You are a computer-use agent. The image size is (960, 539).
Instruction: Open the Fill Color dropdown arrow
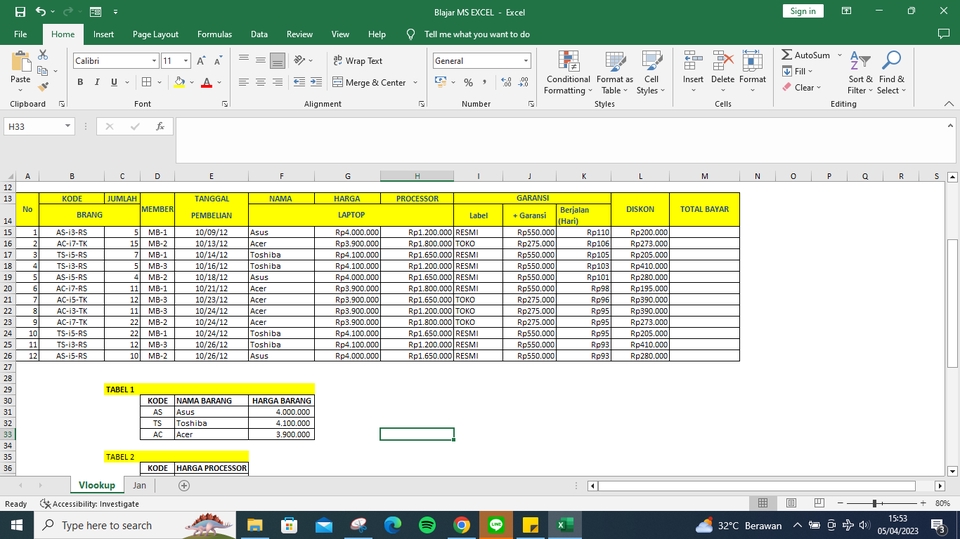point(192,82)
